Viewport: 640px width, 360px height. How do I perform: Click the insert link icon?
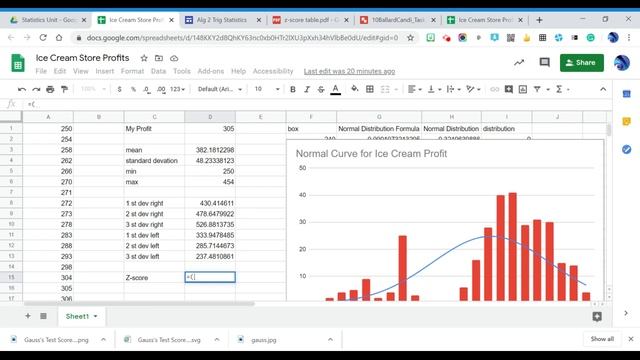tap(494, 89)
